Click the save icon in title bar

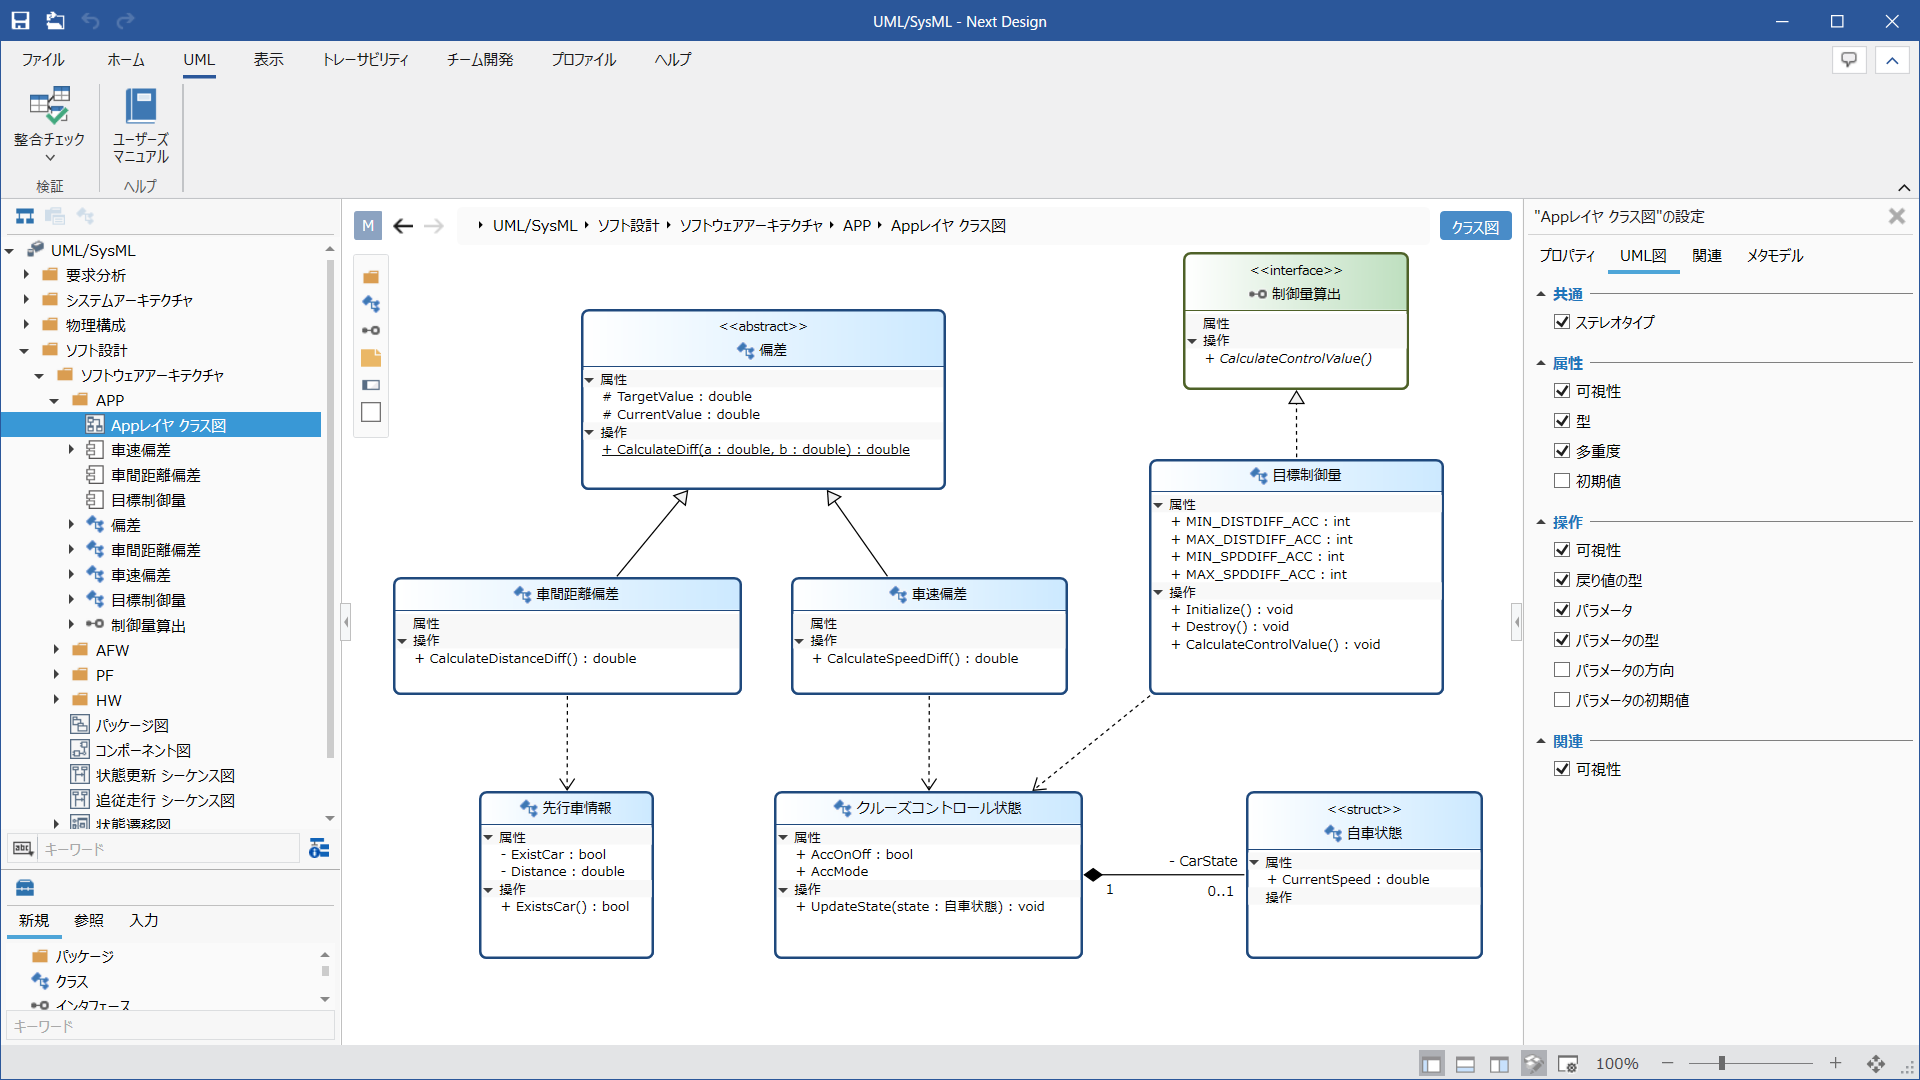click(x=20, y=21)
